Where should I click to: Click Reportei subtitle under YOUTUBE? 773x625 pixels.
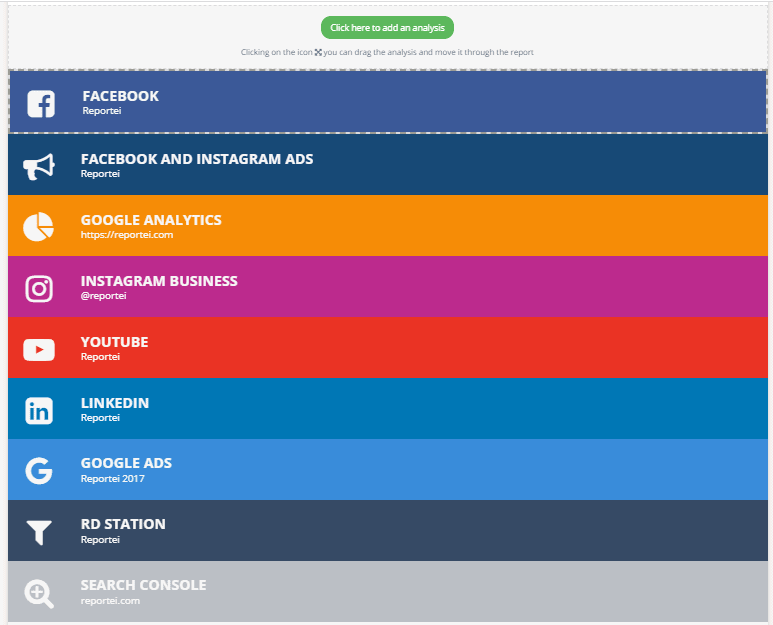click(100, 357)
